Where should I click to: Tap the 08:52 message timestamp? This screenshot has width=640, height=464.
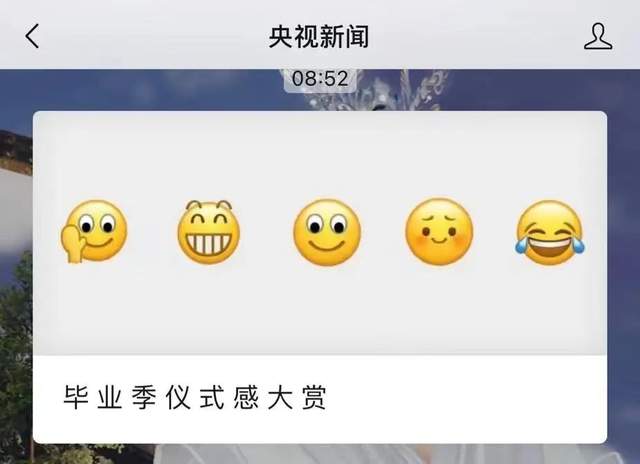320,78
